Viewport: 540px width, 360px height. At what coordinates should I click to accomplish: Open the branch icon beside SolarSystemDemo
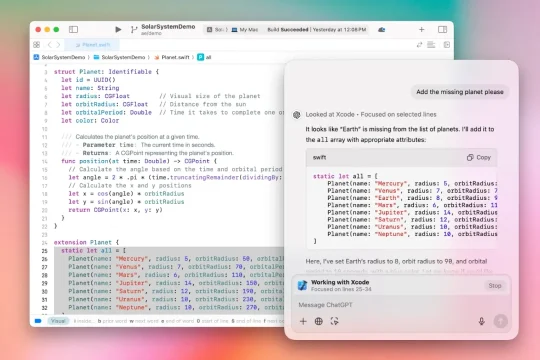pyautogui.click(x=134, y=30)
